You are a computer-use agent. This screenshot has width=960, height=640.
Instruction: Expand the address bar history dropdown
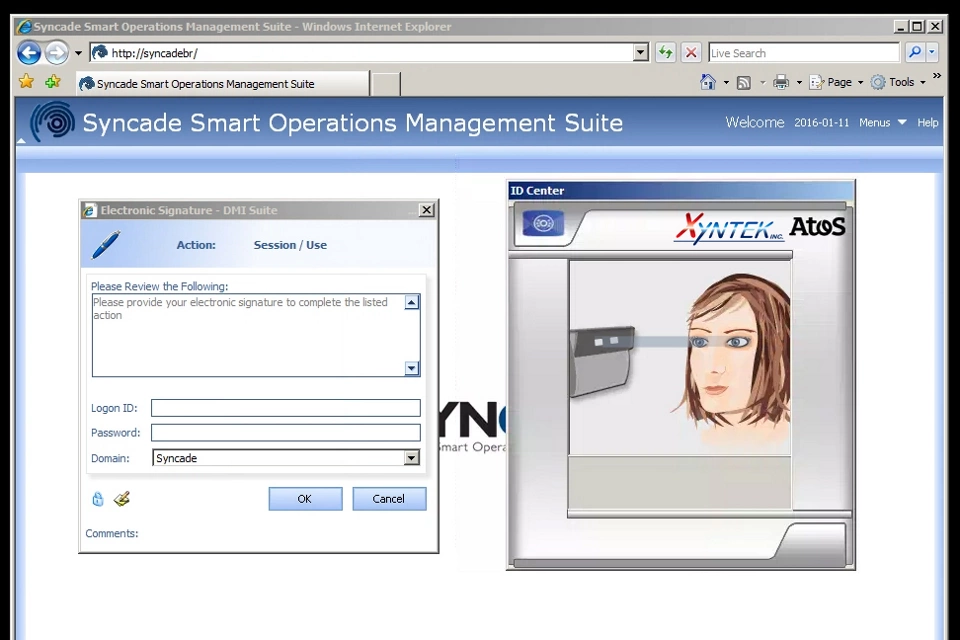640,53
